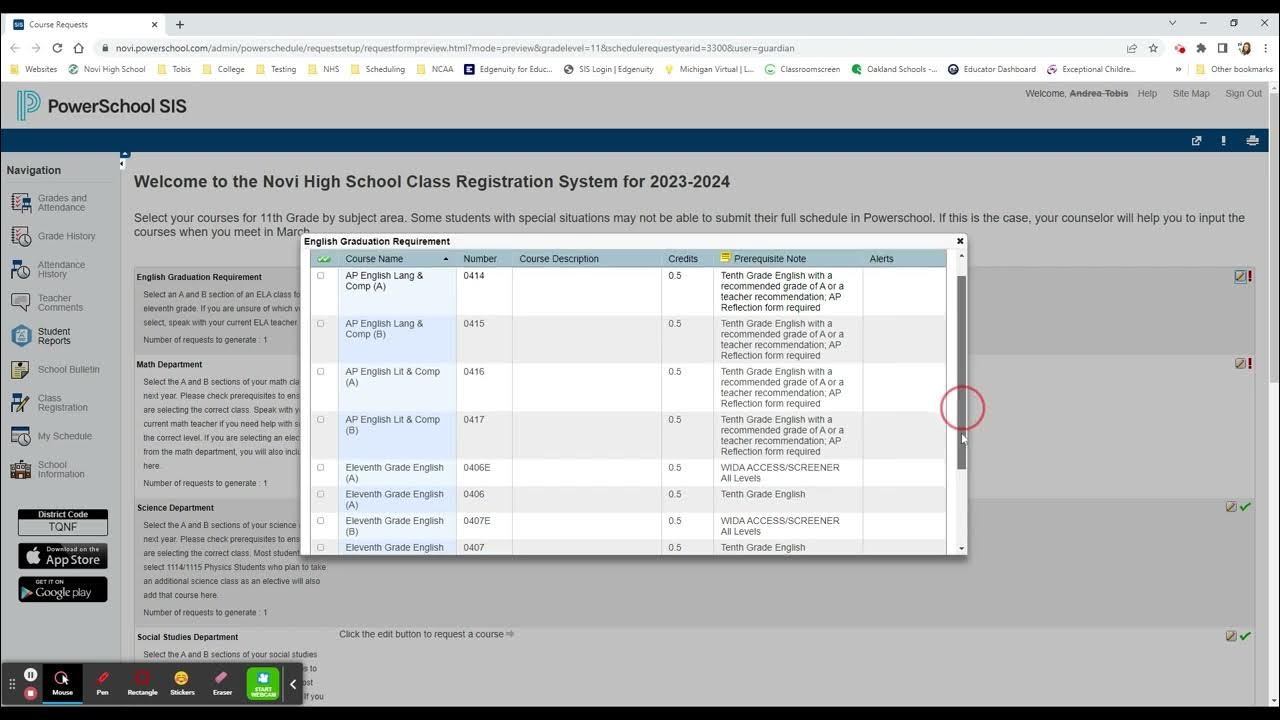Open Novi High School bookmark
The width and height of the screenshot is (1280, 720).
107,69
